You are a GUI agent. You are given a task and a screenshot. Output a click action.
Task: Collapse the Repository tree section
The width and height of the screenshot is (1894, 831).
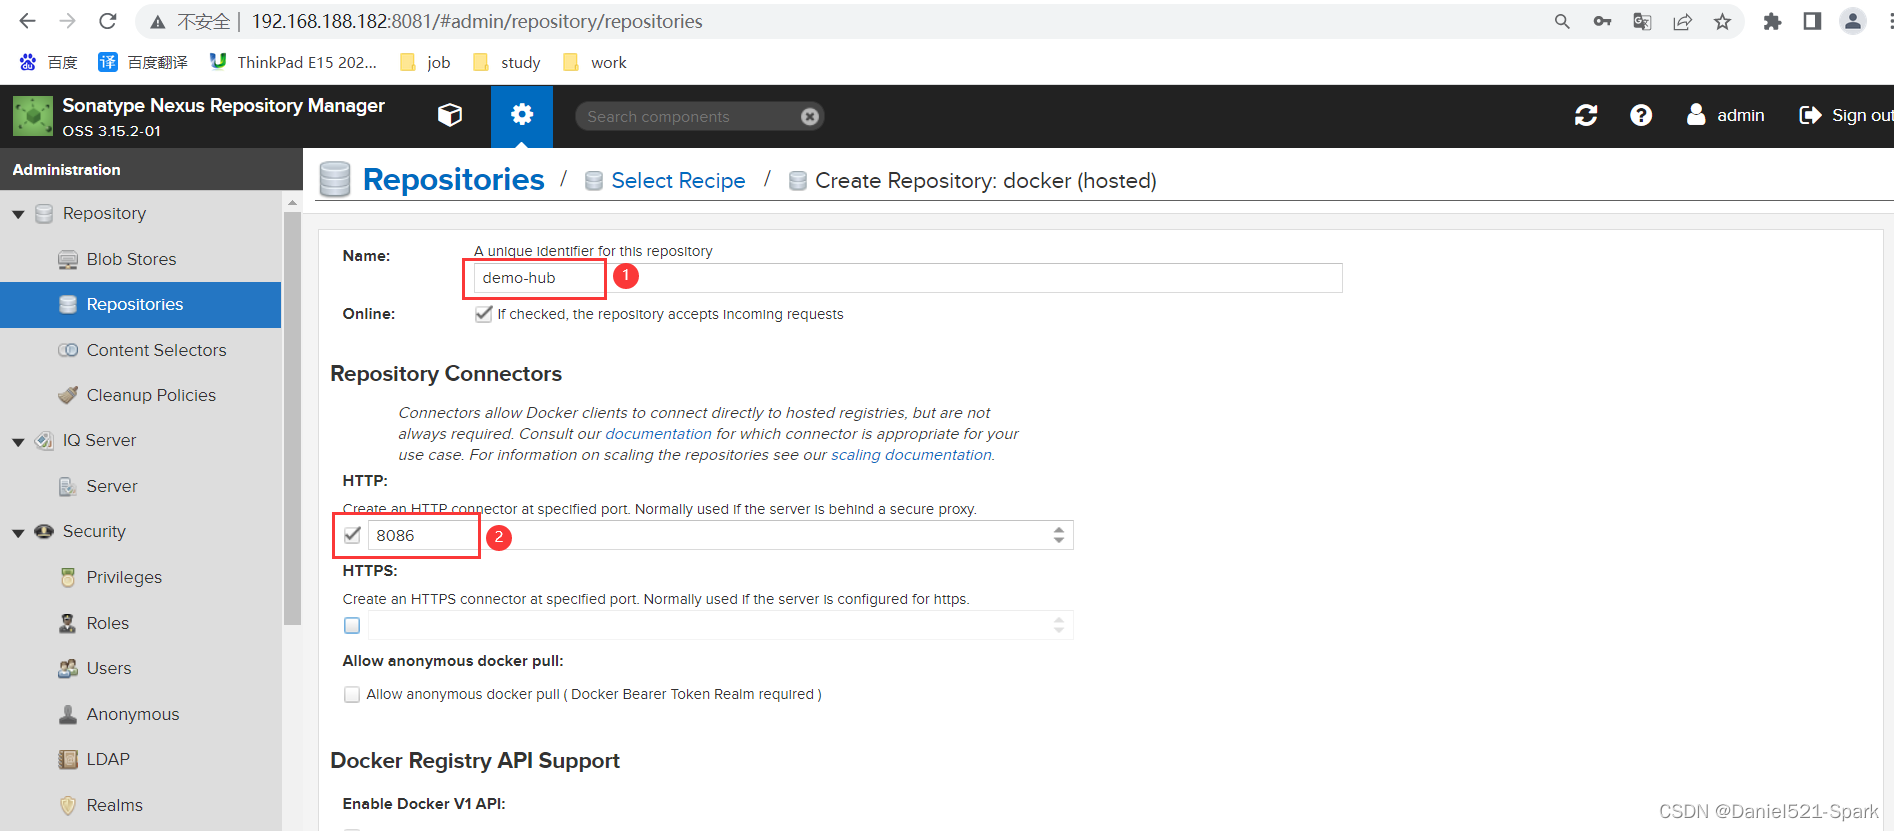tap(18, 214)
